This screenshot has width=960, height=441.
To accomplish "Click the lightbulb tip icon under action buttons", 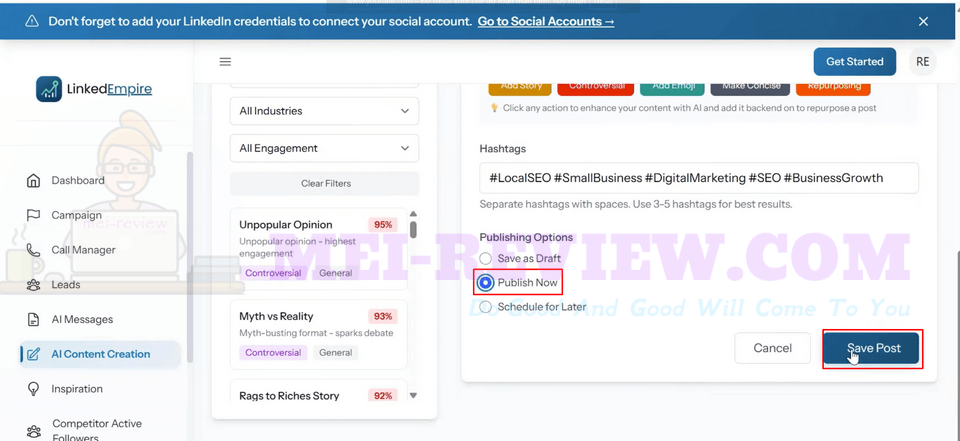I will (495, 108).
